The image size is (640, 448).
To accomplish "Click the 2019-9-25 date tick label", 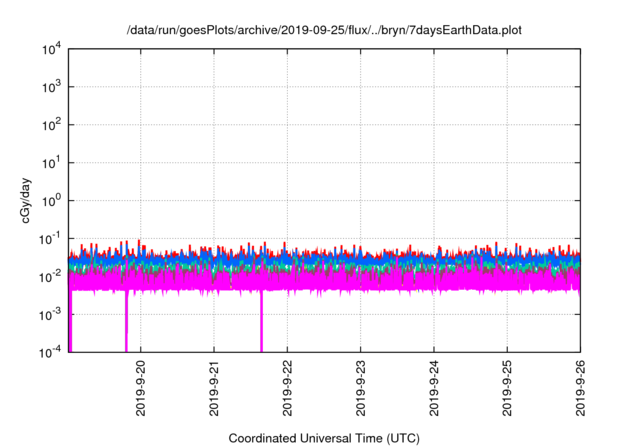I will coord(507,388).
